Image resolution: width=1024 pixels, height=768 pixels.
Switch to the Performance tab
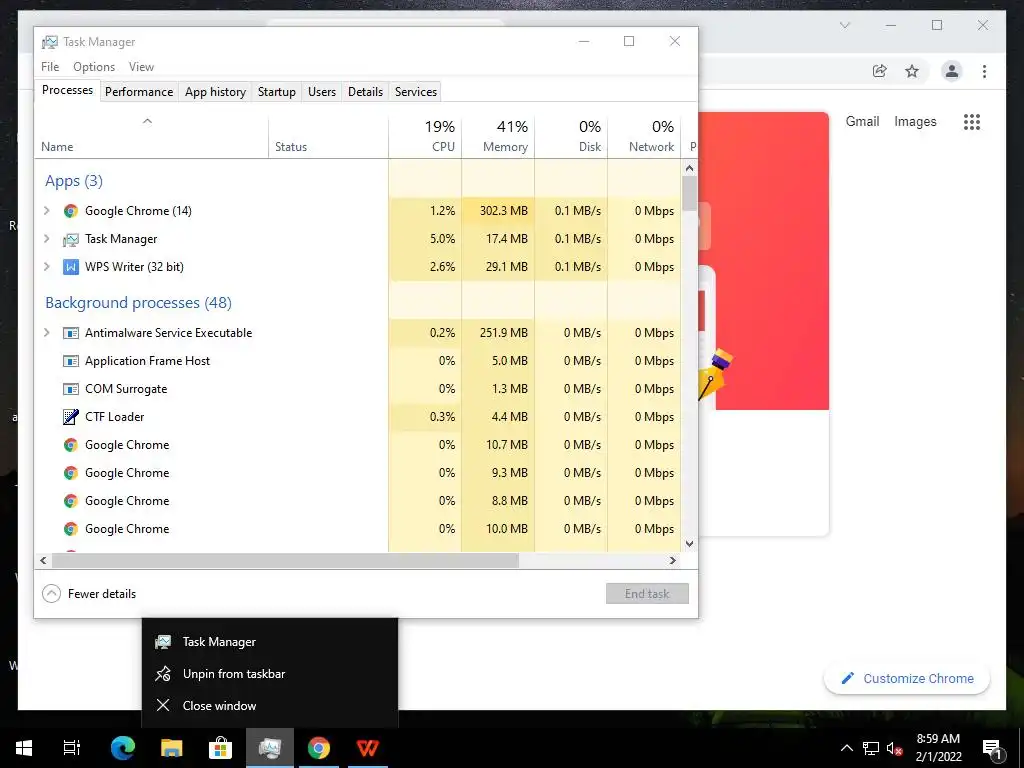click(x=139, y=91)
